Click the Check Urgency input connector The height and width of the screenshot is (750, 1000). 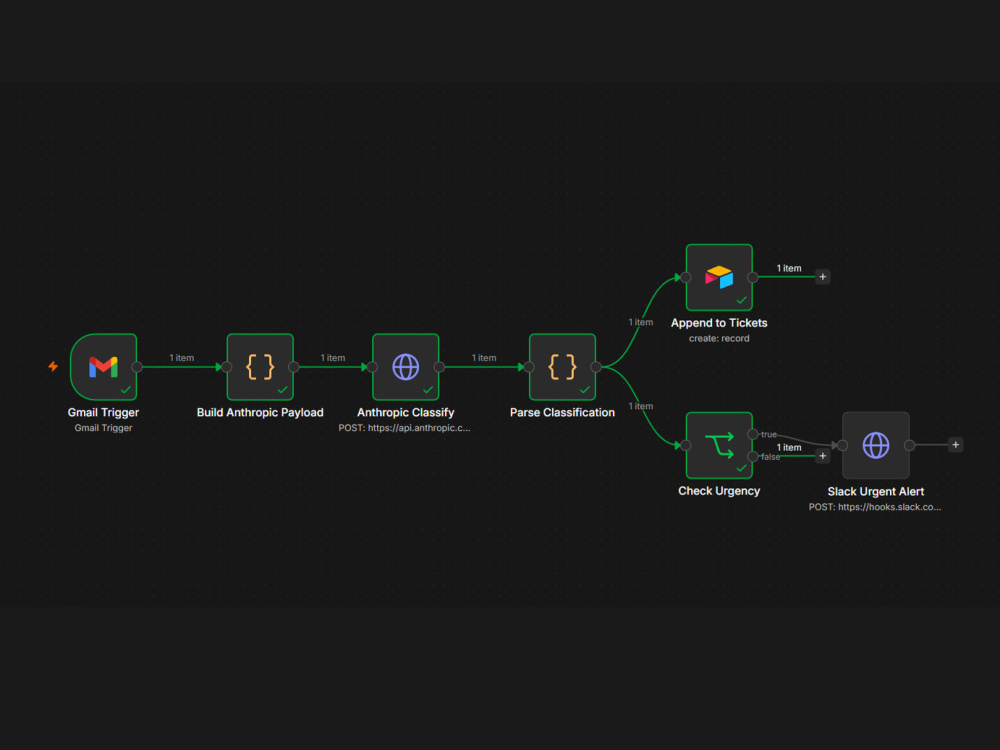tap(686, 445)
